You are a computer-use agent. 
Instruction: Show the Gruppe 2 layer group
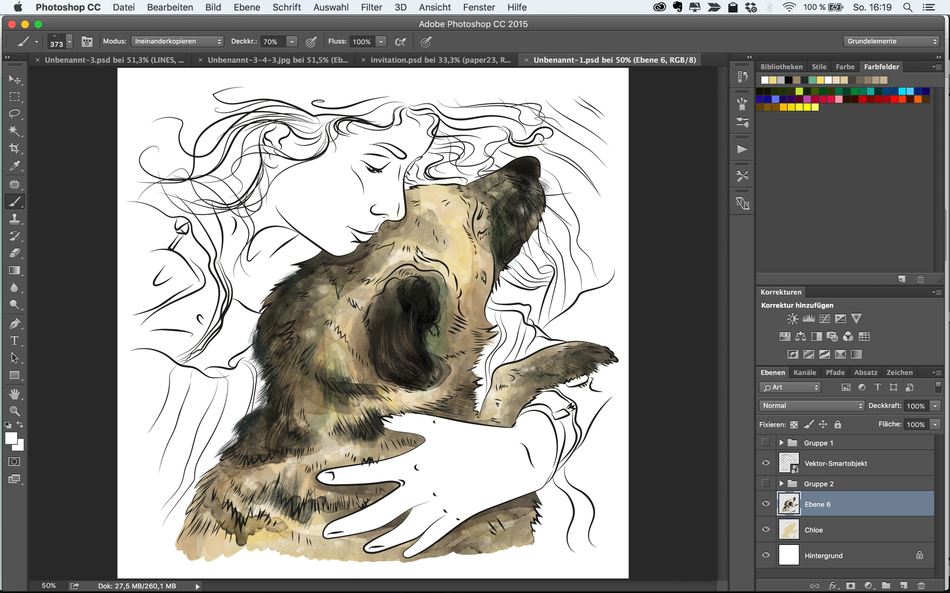766,483
